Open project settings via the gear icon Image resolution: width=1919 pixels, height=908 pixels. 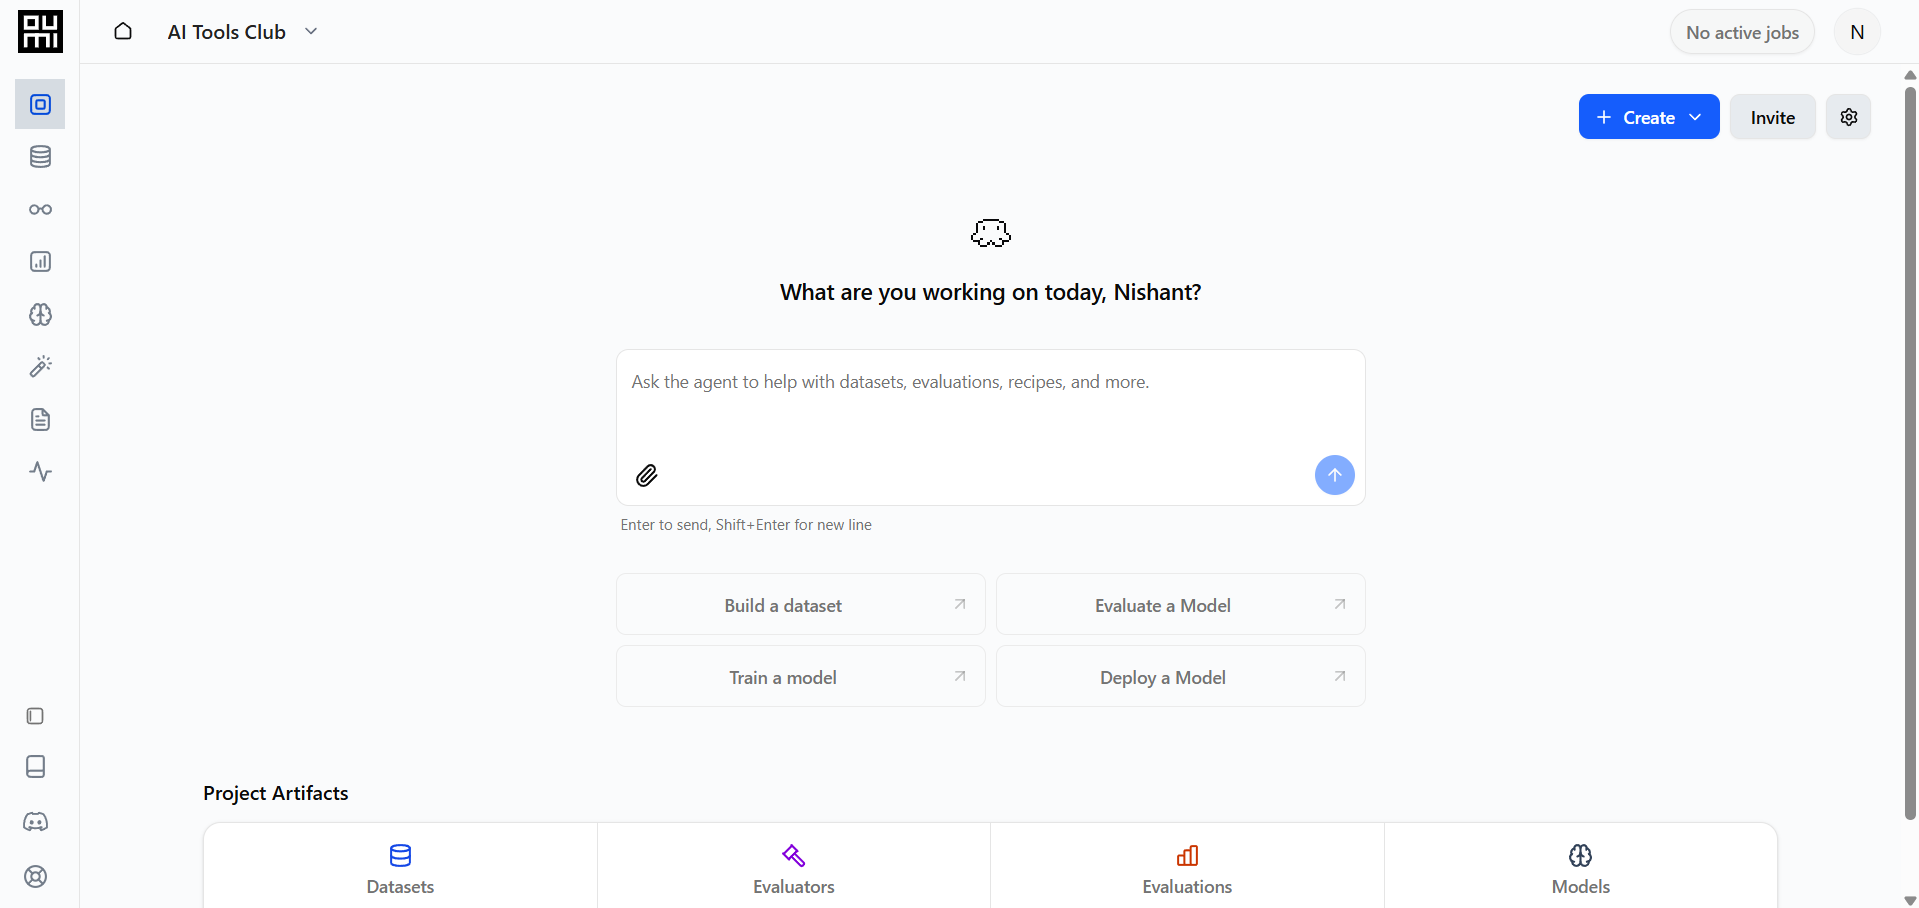click(1848, 117)
